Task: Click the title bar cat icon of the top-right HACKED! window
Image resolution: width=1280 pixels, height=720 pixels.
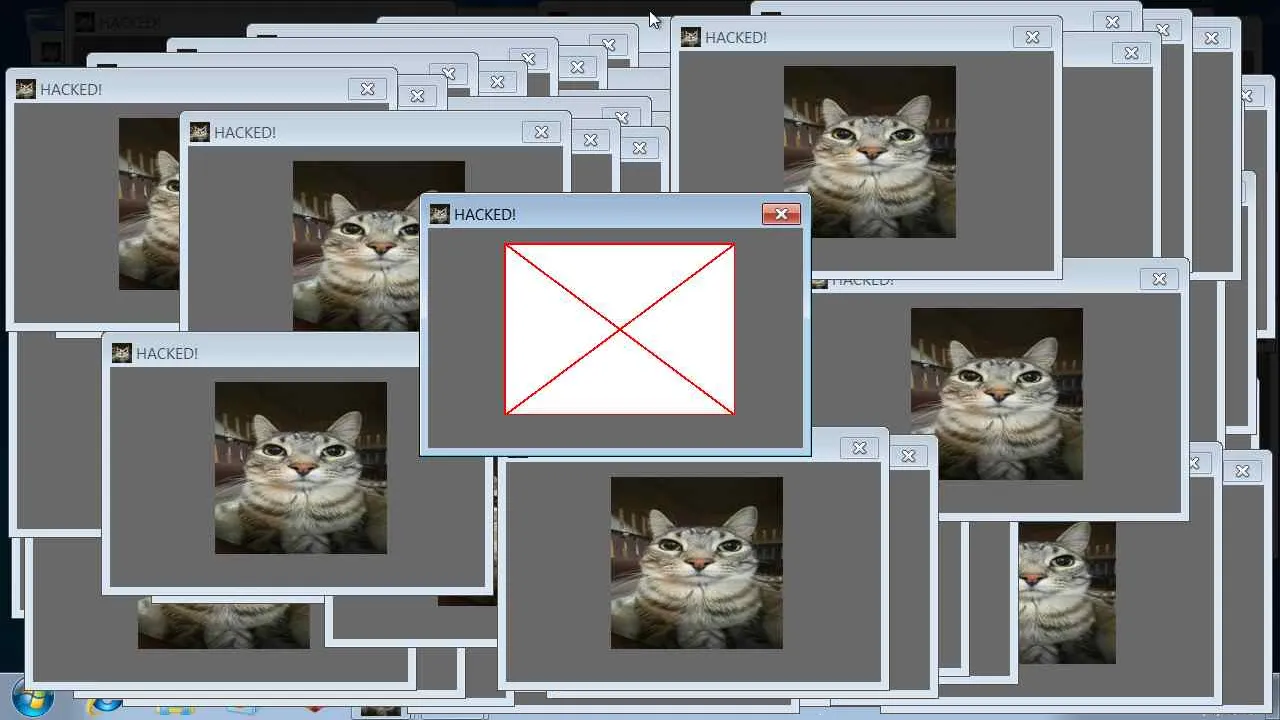Action: (691, 37)
